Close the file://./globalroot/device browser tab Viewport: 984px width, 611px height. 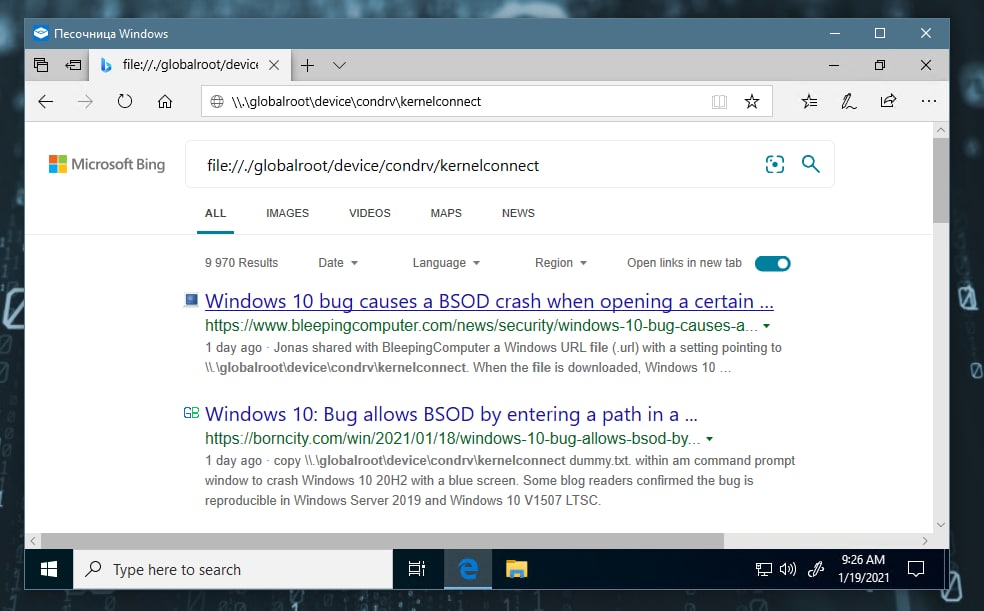pos(274,65)
